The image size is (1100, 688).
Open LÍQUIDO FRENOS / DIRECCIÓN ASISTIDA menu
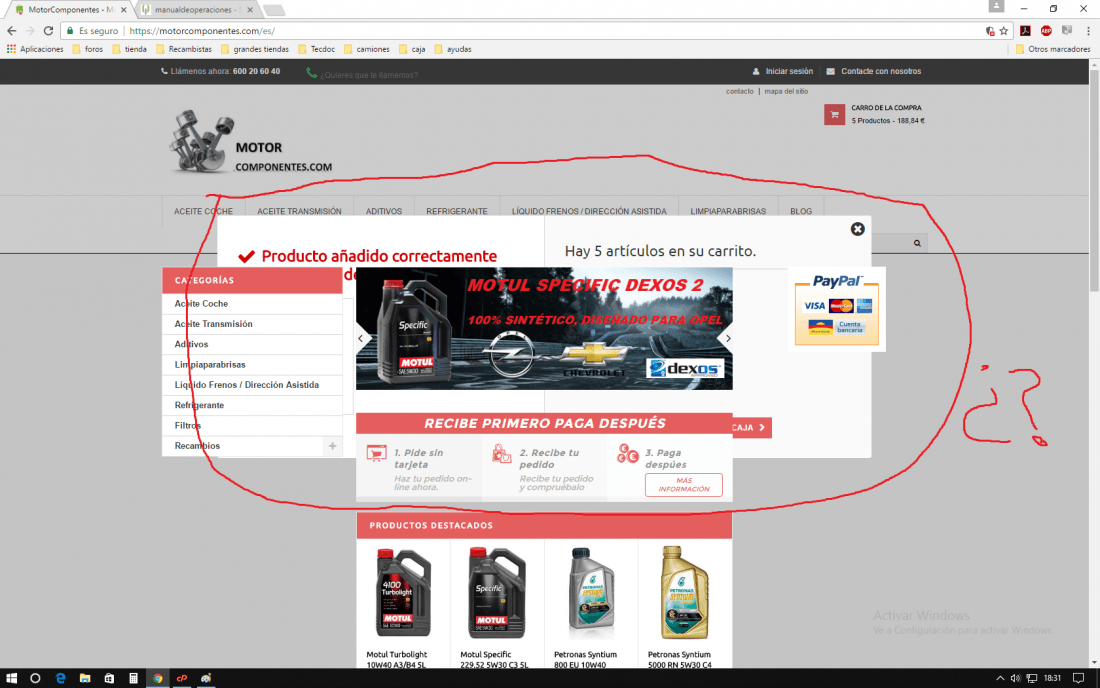[x=589, y=211]
